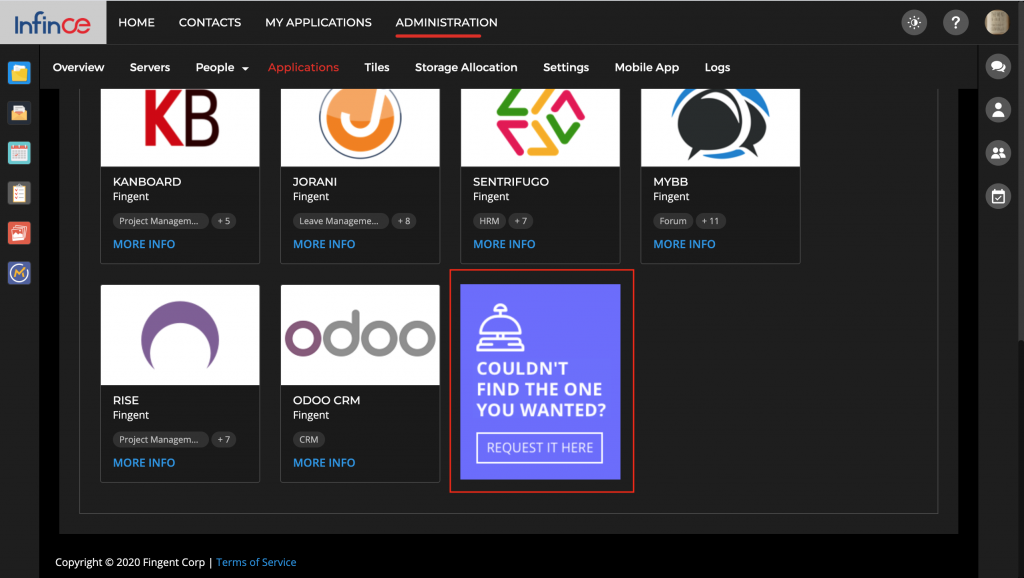Click the Forum tag on MyBB
This screenshot has width=1024, height=578.
[673, 221]
